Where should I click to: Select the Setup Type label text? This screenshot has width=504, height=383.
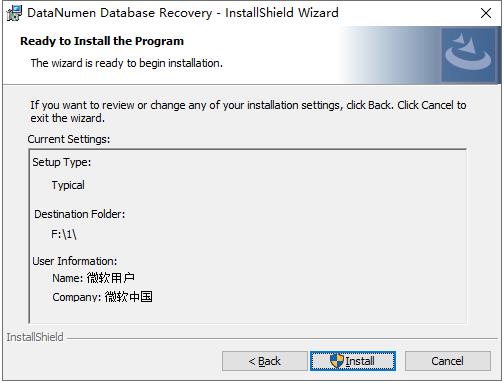[62, 162]
